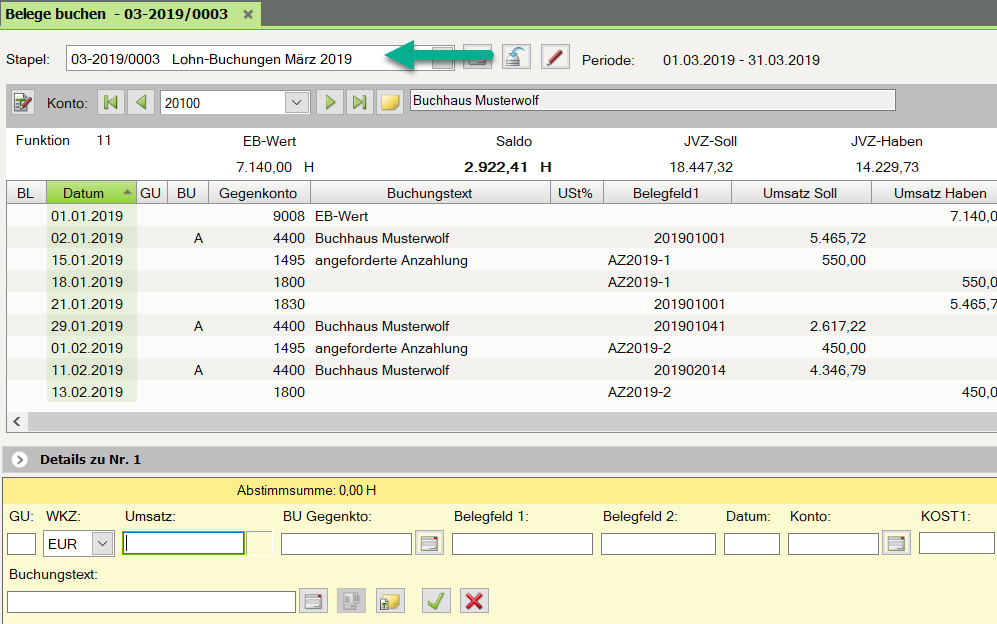Open the Konto number dropdown arrow
This screenshot has width=997, height=624.
click(x=296, y=102)
